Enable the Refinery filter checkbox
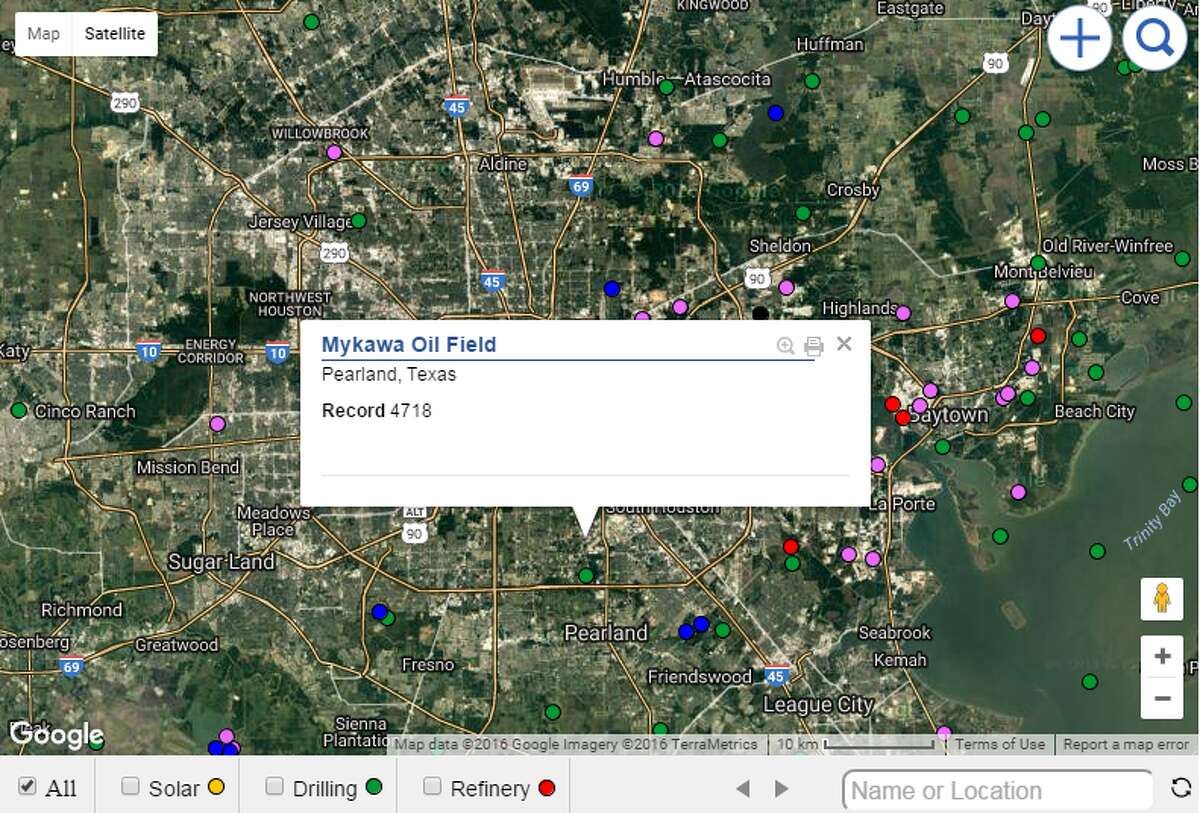This screenshot has height=813, width=1200. tap(432, 787)
